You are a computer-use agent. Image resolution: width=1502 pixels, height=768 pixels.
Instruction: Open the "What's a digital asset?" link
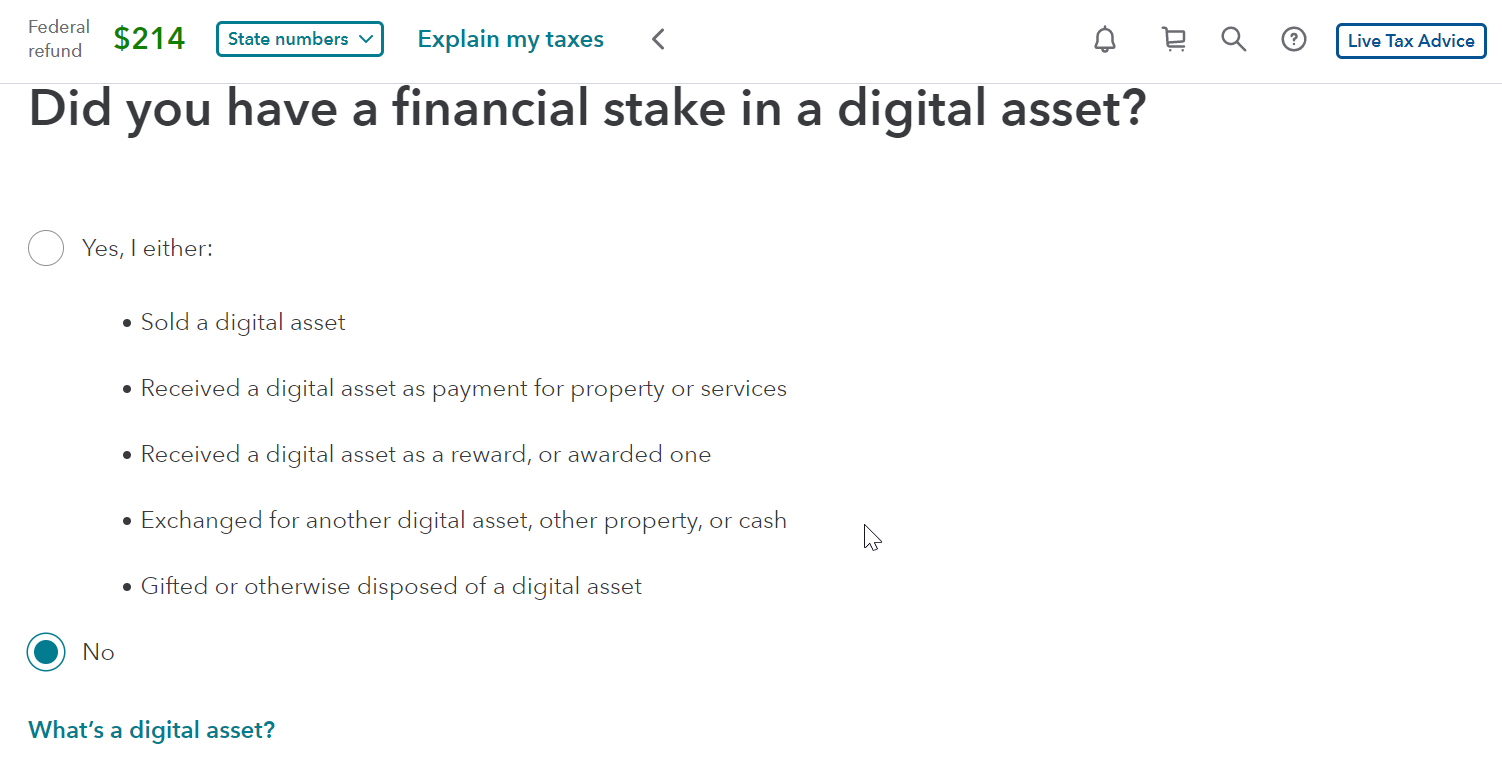tap(151, 730)
